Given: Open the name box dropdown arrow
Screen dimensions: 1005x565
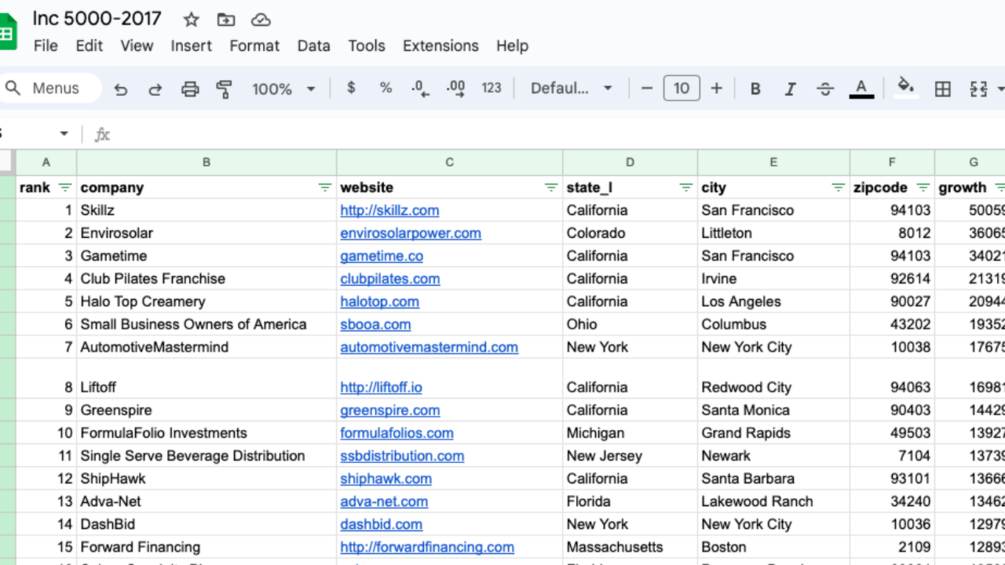Looking at the screenshot, I should point(63,134).
